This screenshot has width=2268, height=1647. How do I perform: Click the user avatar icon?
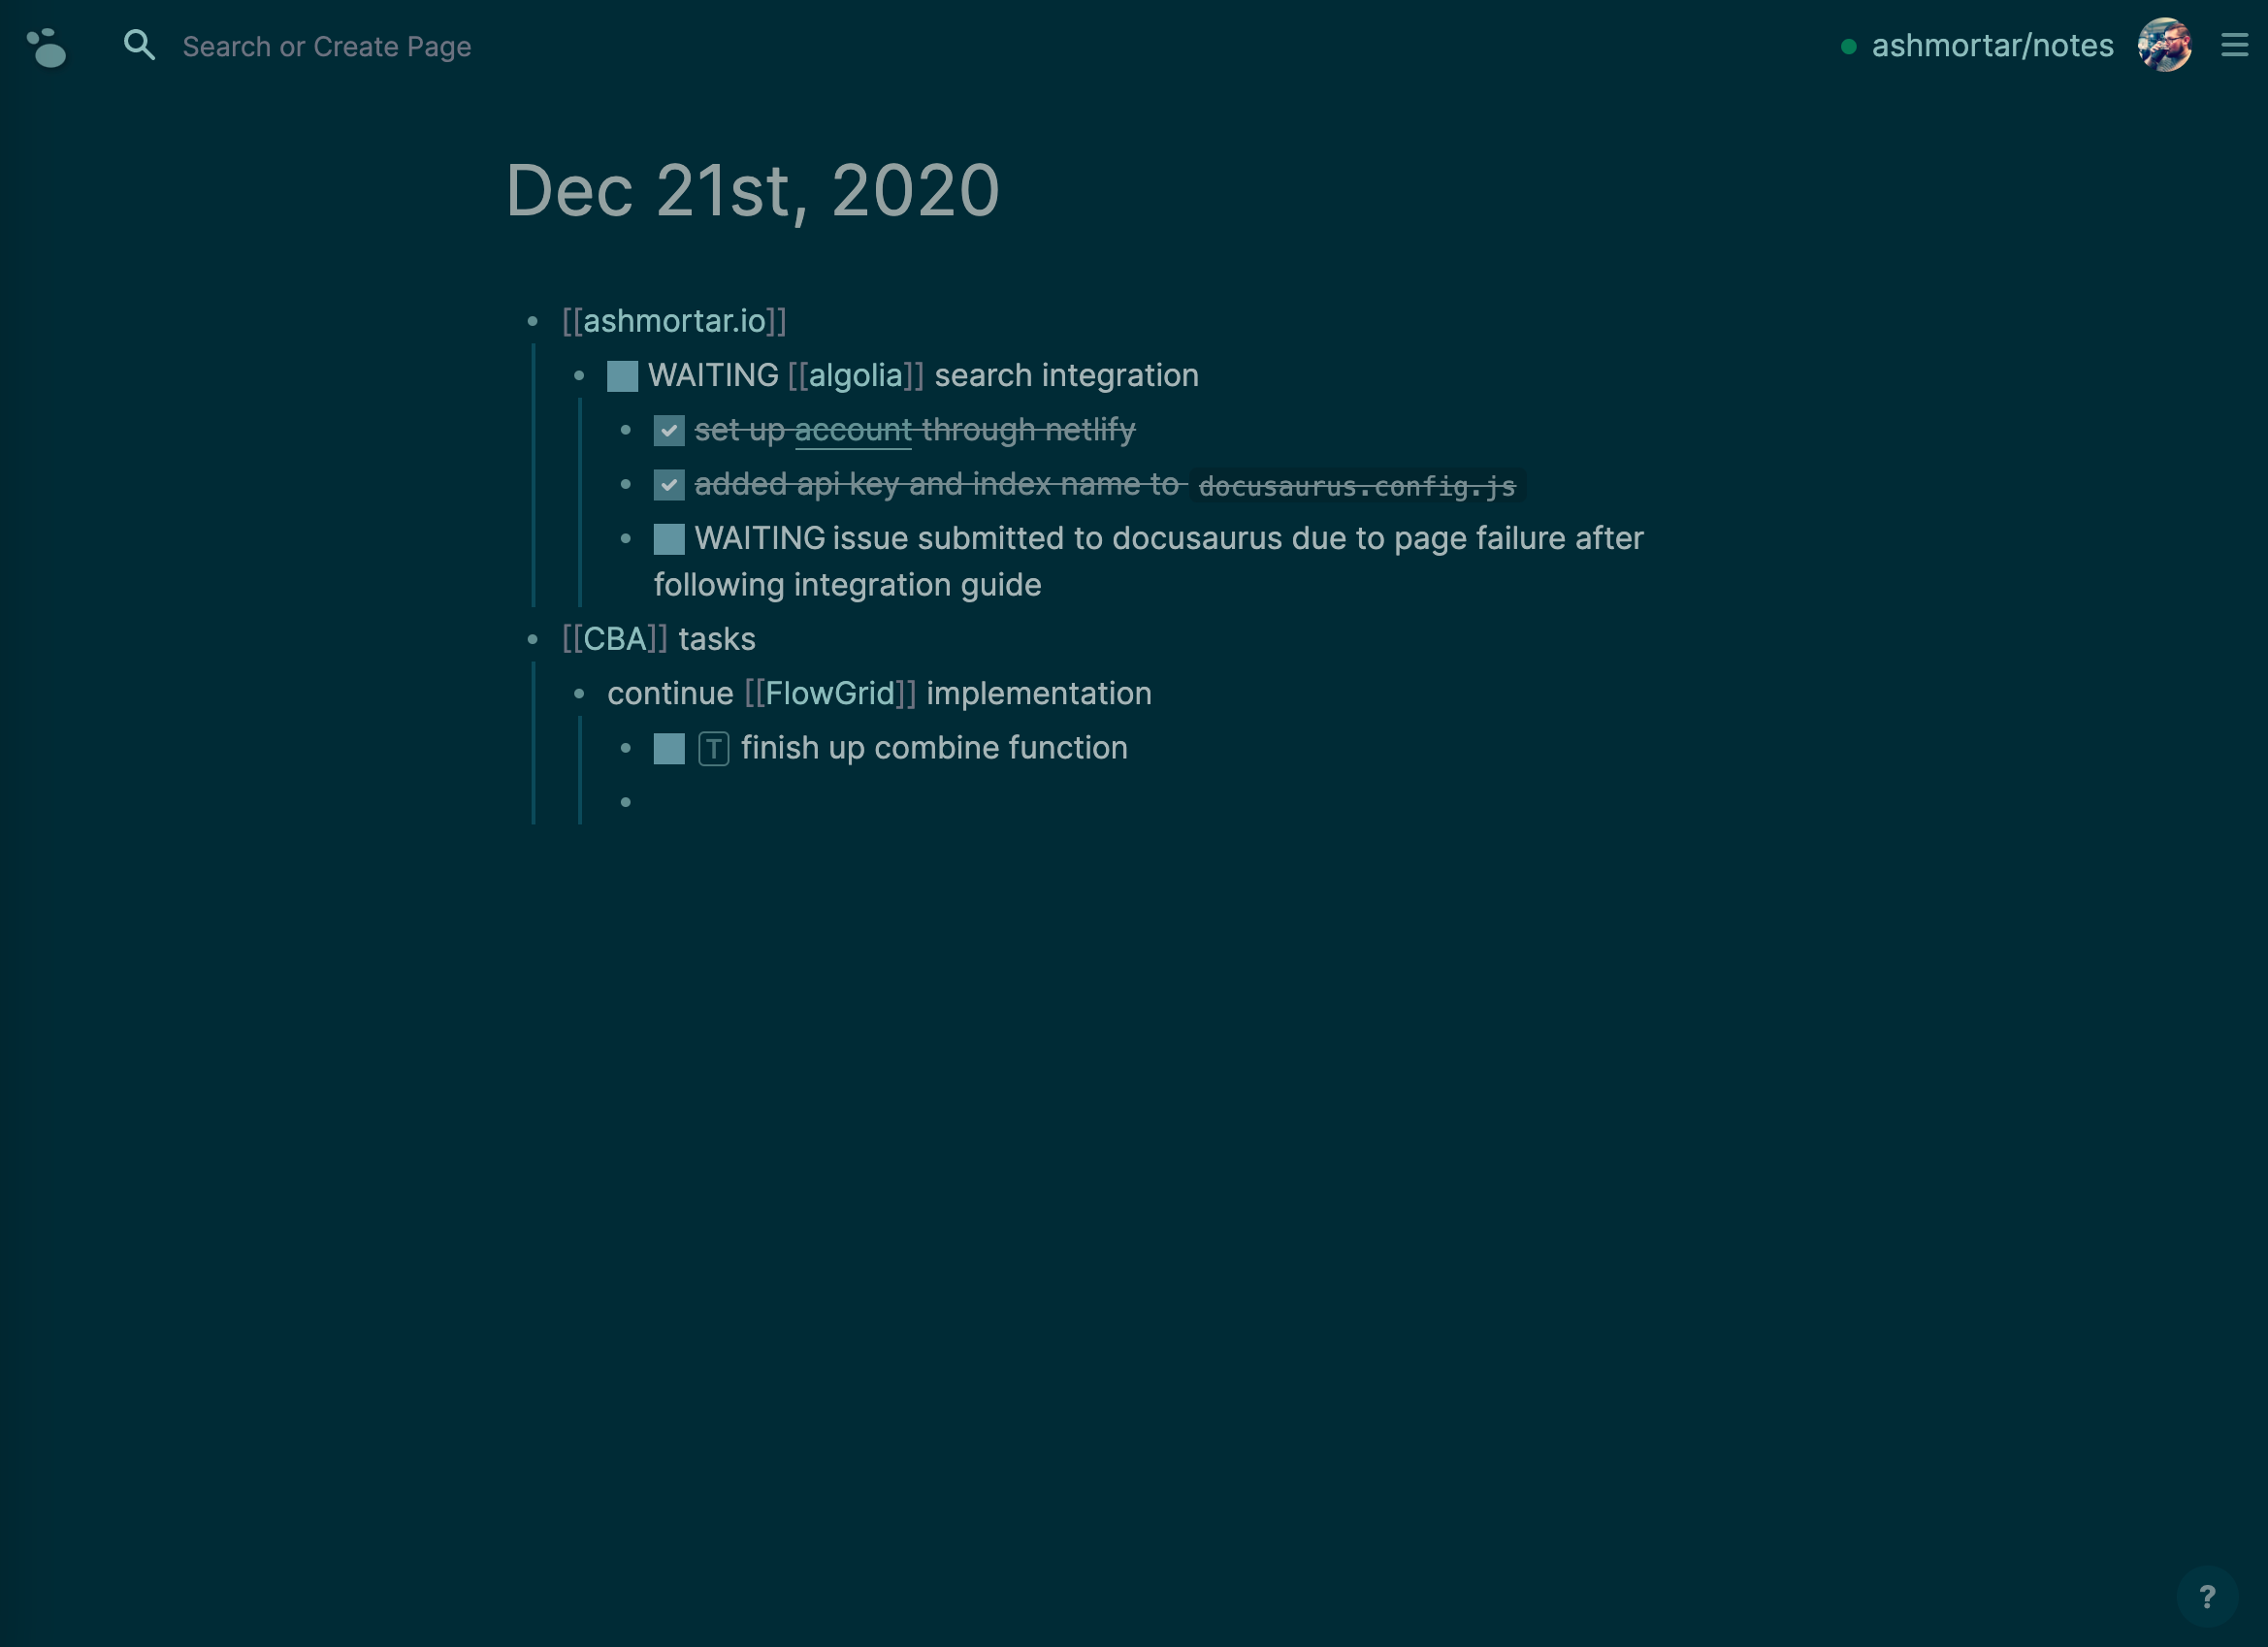[2164, 44]
